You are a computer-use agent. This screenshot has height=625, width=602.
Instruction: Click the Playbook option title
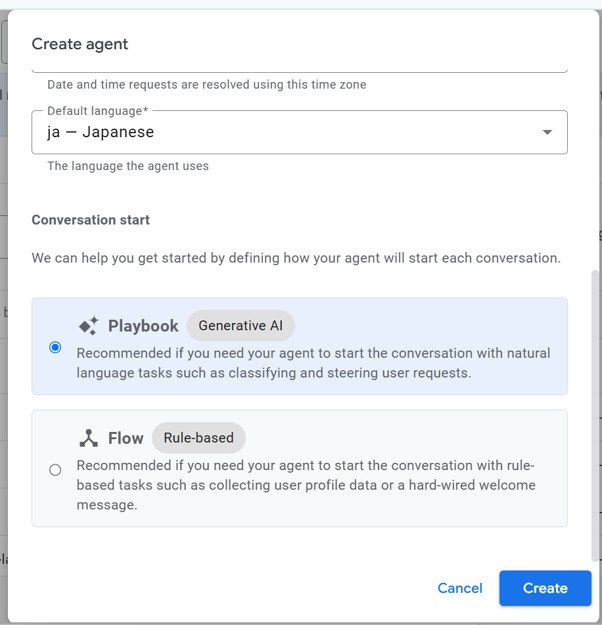coord(143,326)
